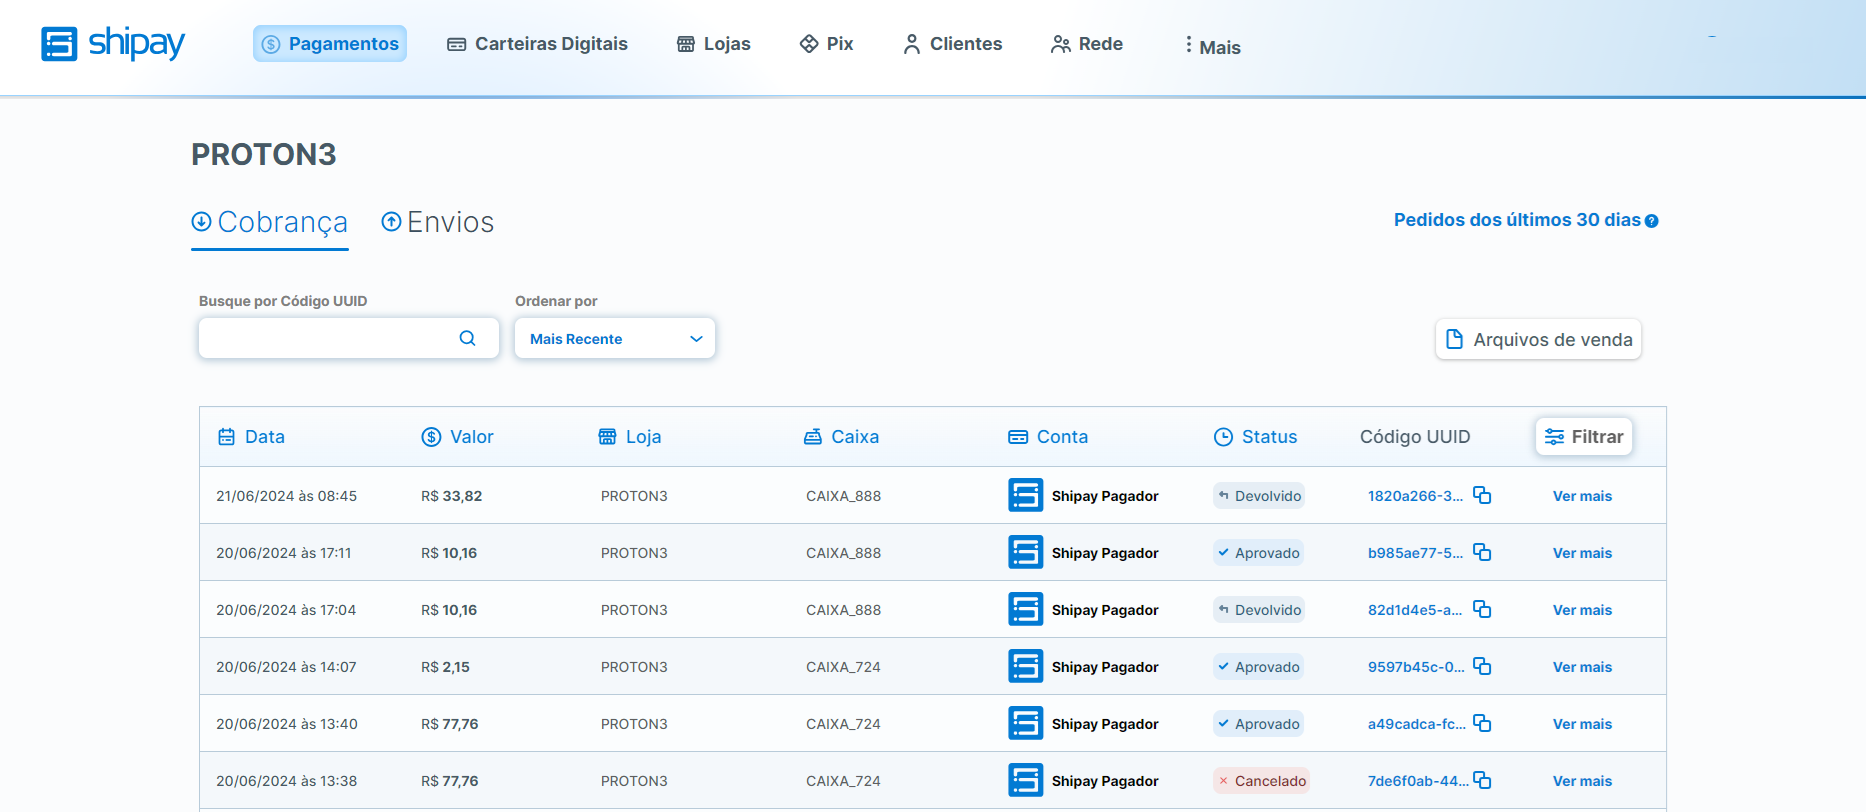Image resolution: width=1866 pixels, height=812 pixels.
Task: Switch to the Envios tab
Action: (x=438, y=222)
